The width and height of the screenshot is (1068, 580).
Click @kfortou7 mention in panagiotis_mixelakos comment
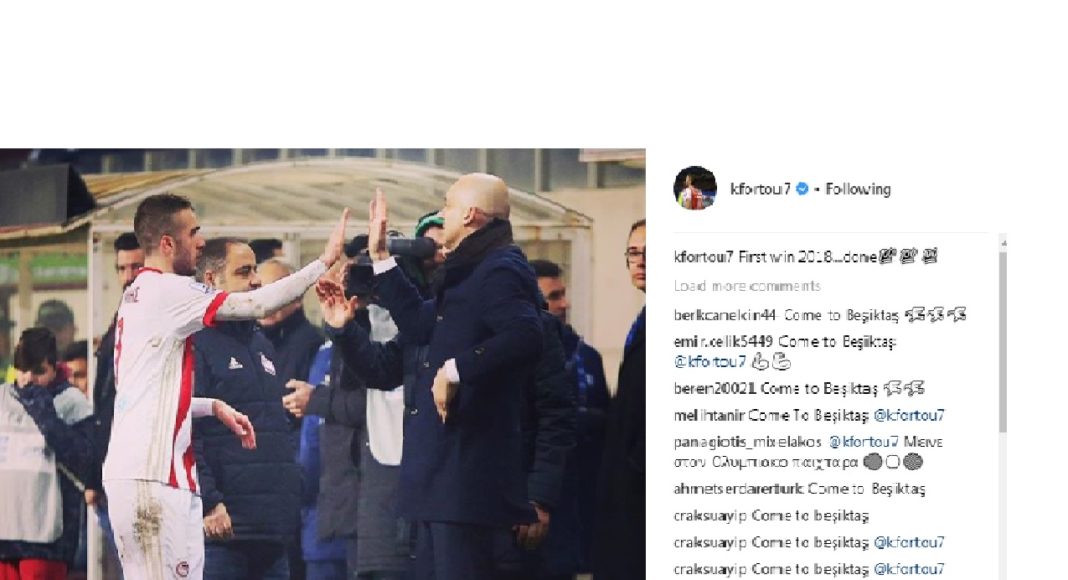tap(863, 442)
